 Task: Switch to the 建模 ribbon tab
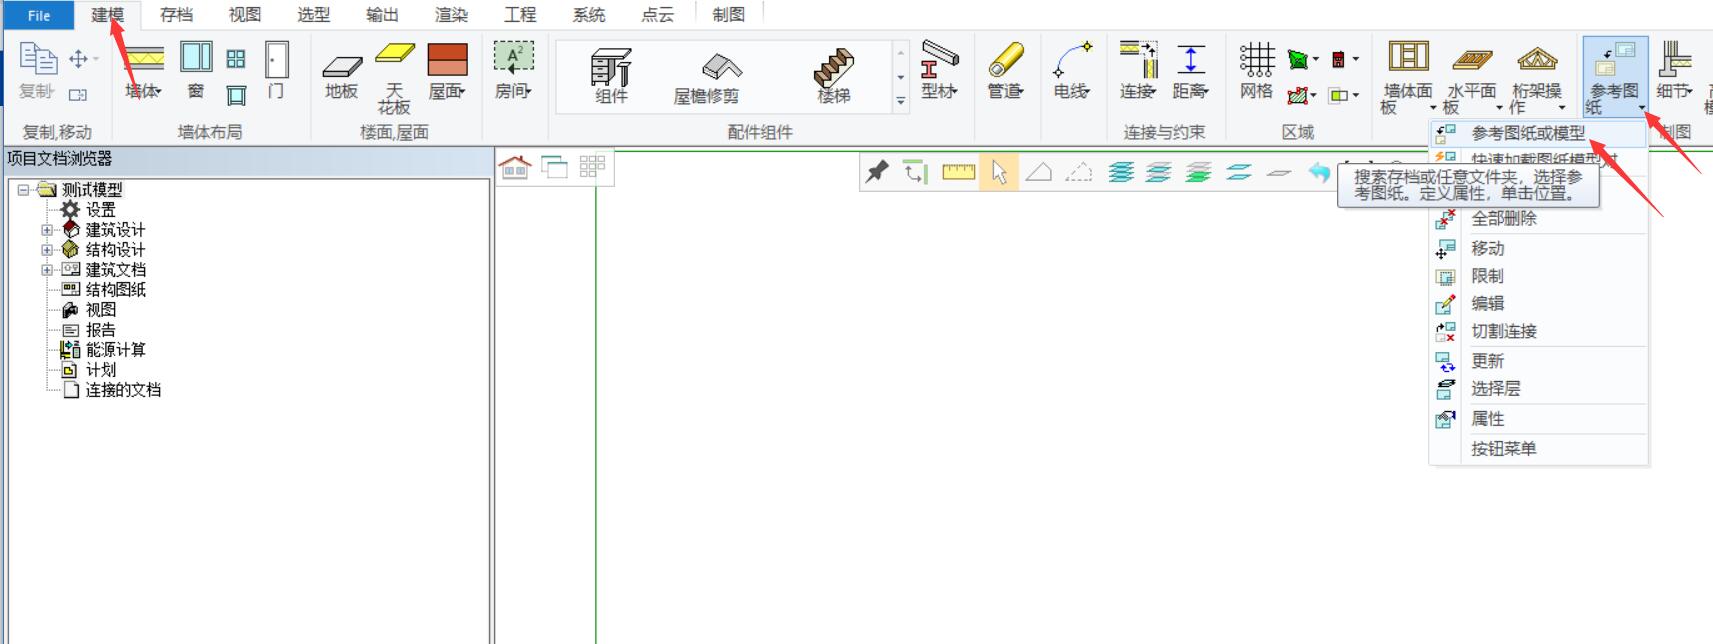pos(108,15)
